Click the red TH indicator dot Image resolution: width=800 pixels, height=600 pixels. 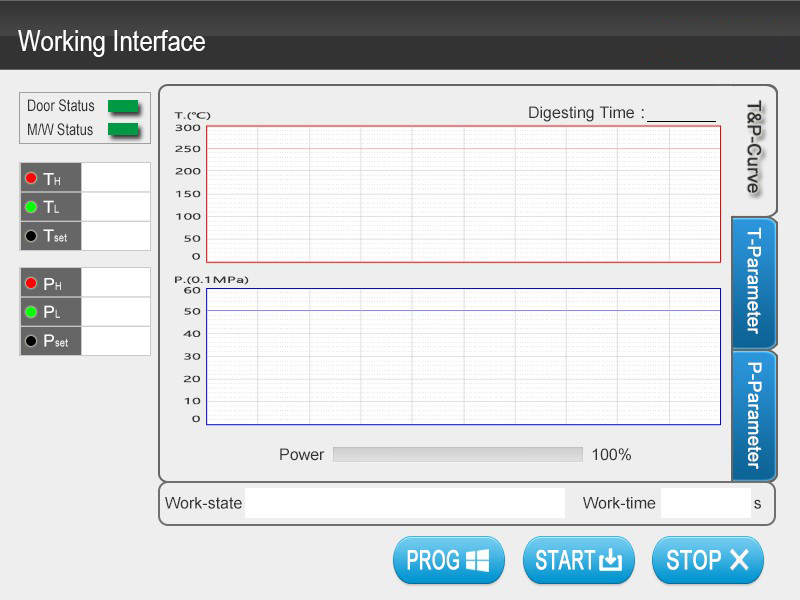[x=31, y=178]
